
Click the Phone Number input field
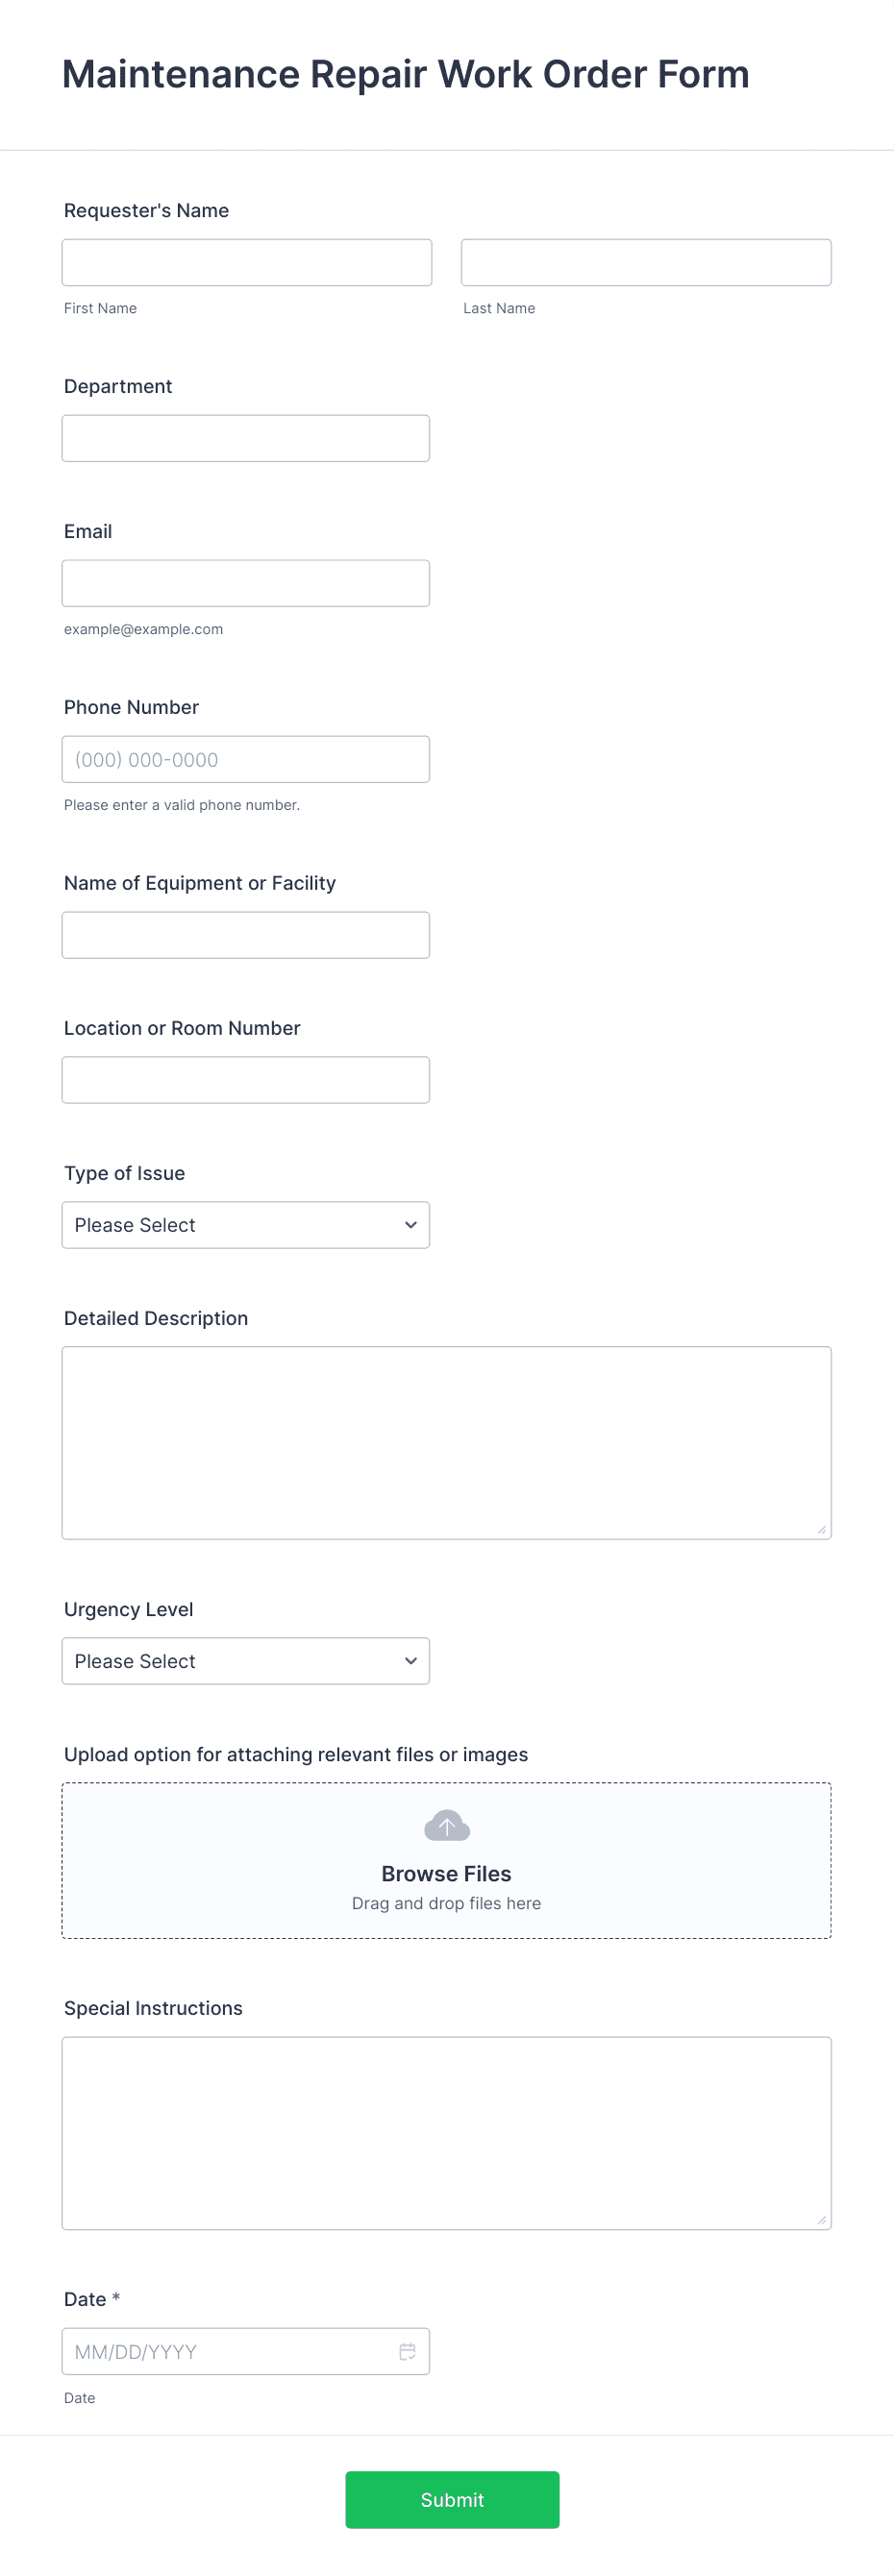(x=245, y=758)
